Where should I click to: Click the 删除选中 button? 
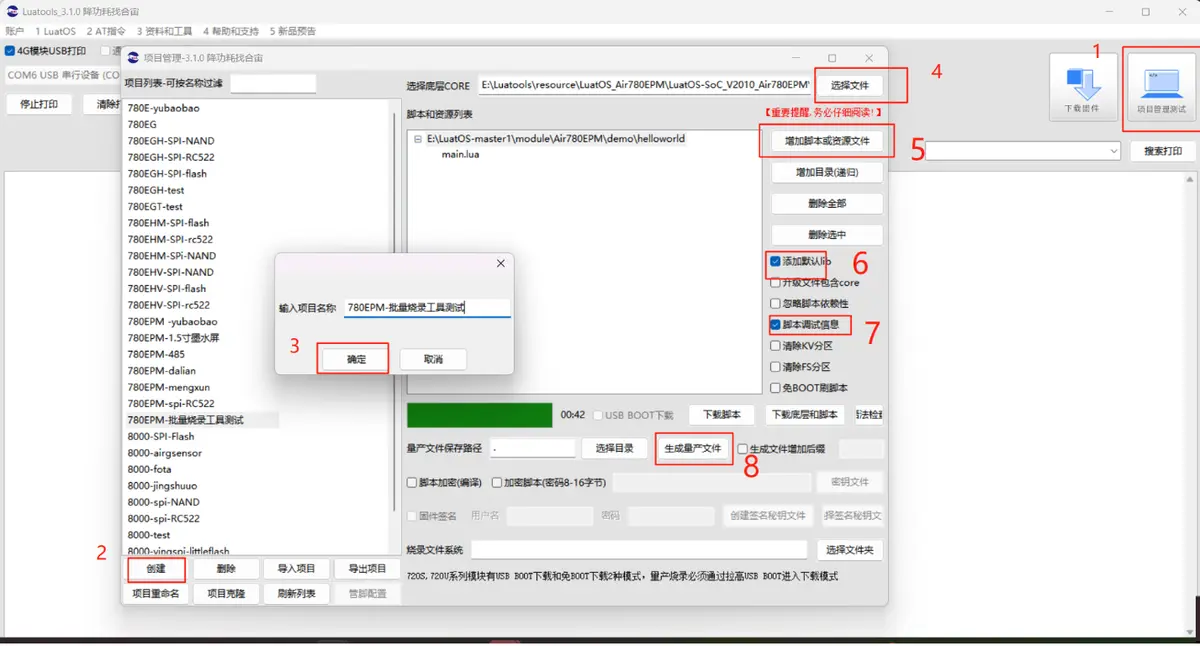click(x=827, y=235)
